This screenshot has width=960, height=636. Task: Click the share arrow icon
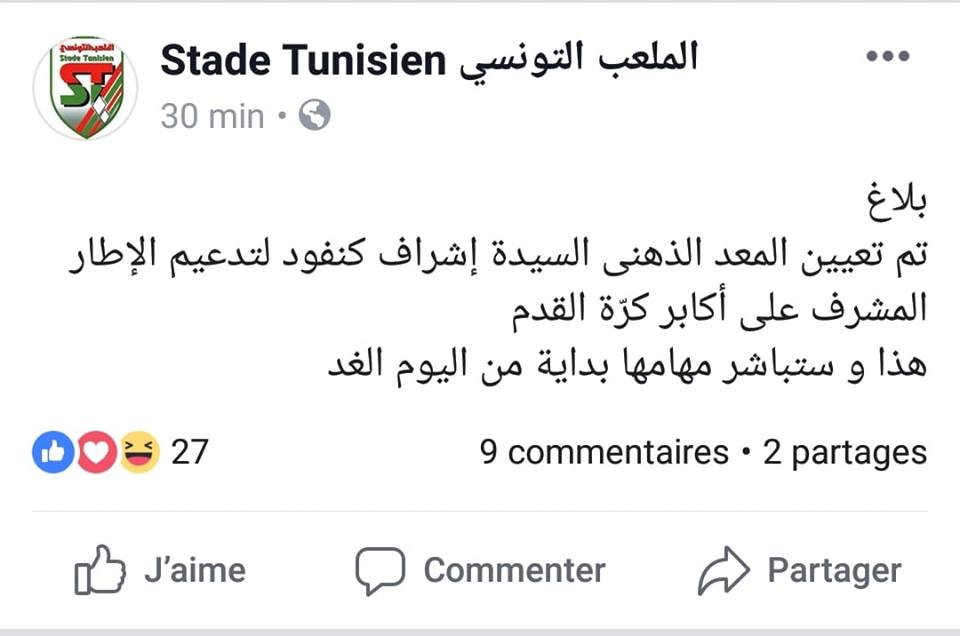click(x=724, y=571)
